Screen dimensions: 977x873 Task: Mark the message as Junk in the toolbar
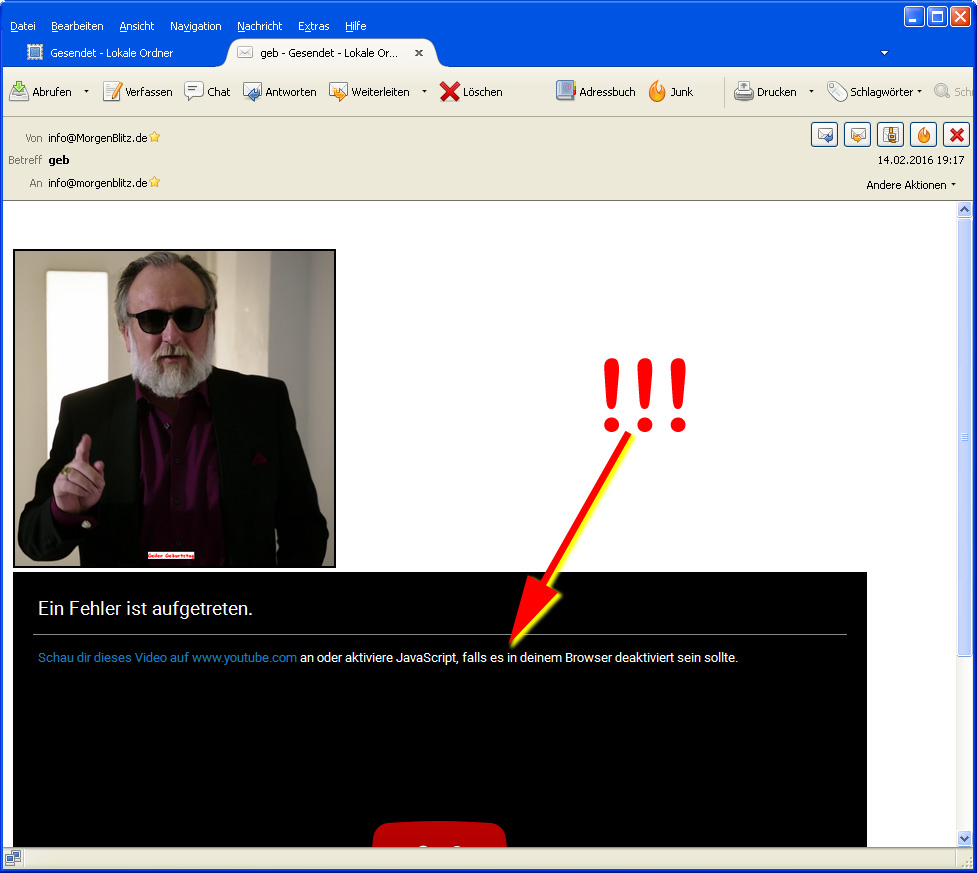[671, 92]
